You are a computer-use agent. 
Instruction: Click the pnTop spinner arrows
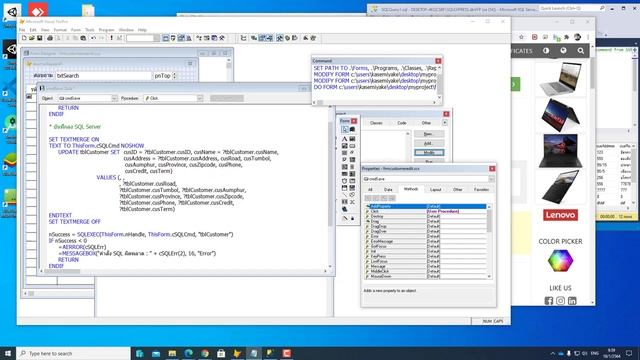click(174, 76)
